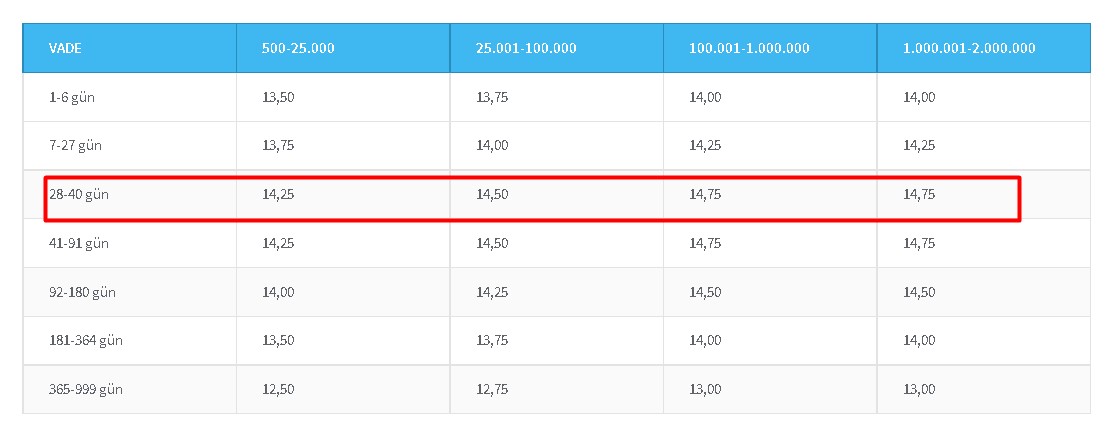Select the 365-999 gün row label
Image resolution: width=1108 pixels, height=421 pixels.
[86, 389]
